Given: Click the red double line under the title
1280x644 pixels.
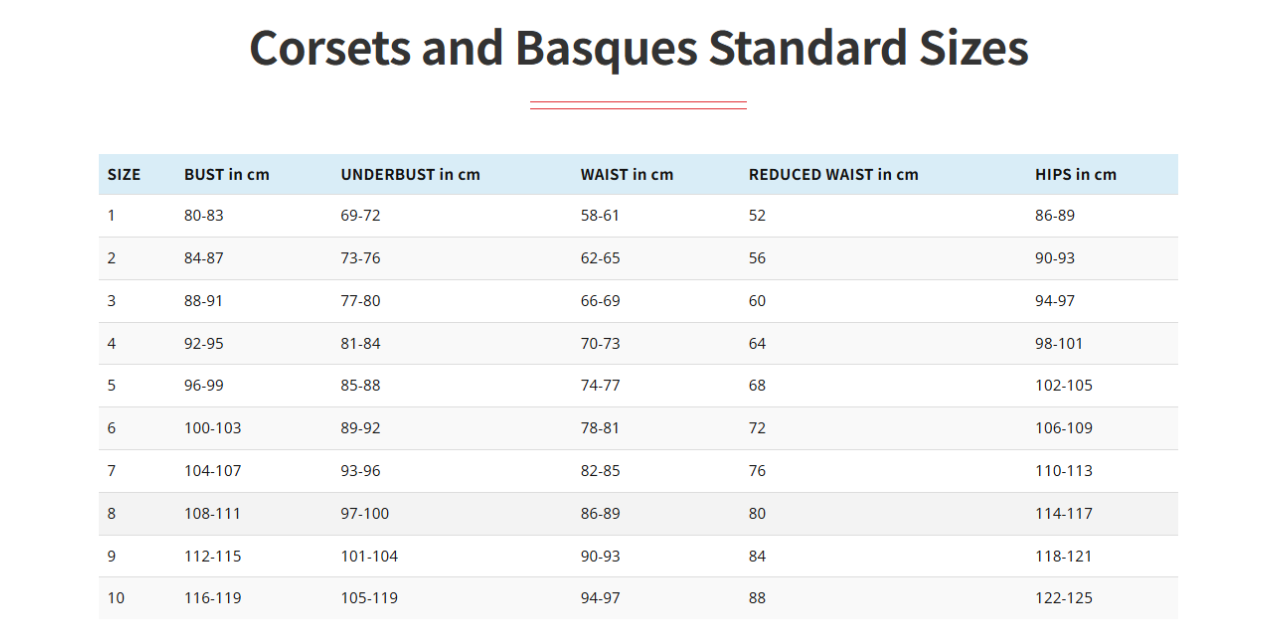Looking at the screenshot, I should pos(638,105).
